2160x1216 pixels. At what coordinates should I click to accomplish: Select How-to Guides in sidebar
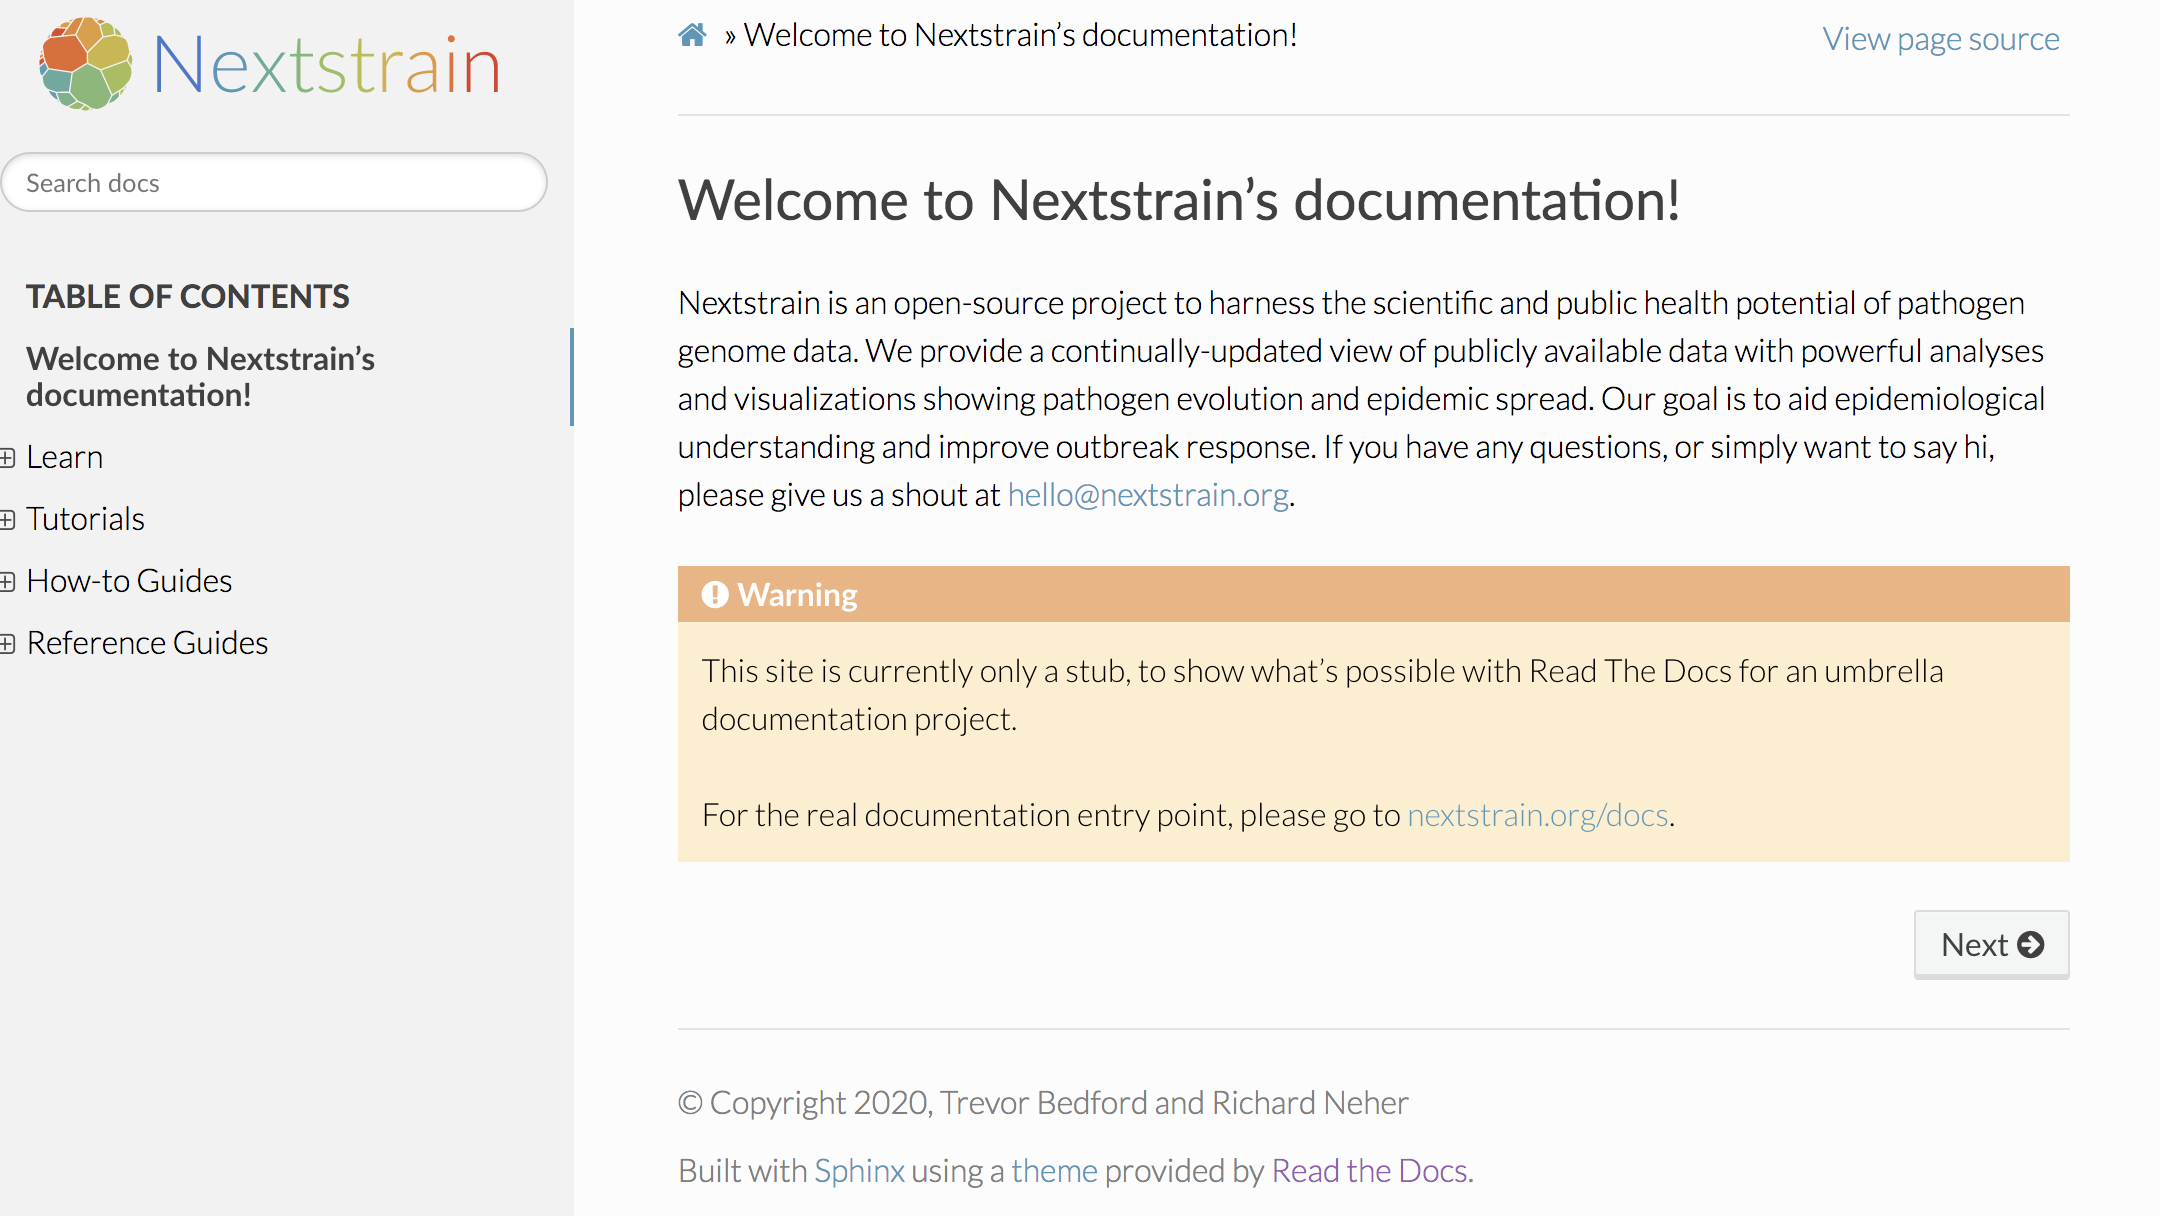[x=130, y=581]
